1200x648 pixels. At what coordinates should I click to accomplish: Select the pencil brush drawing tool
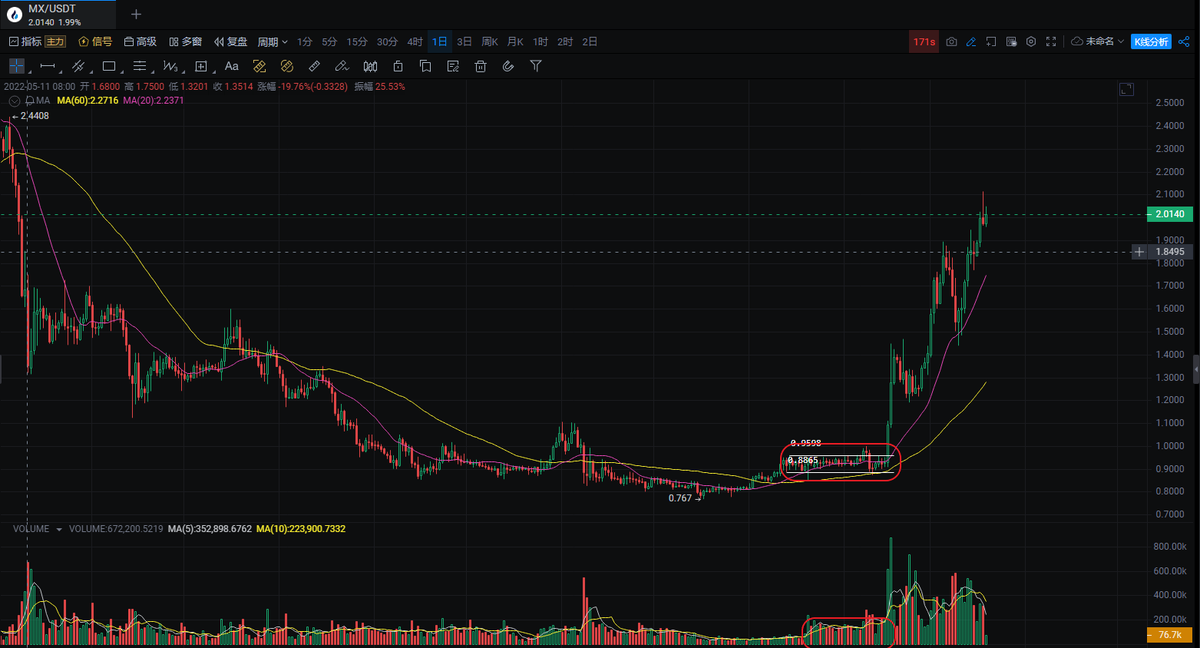pos(342,66)
